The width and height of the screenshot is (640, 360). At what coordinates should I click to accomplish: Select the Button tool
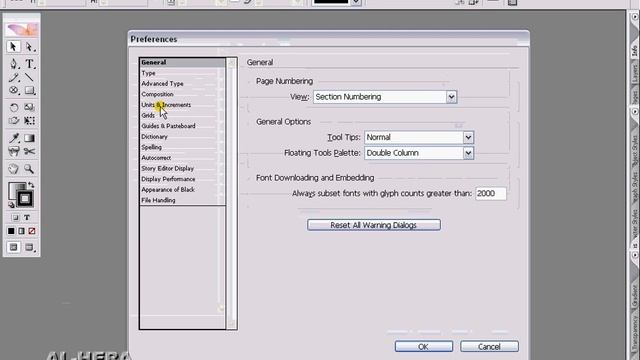pos(13,151)
